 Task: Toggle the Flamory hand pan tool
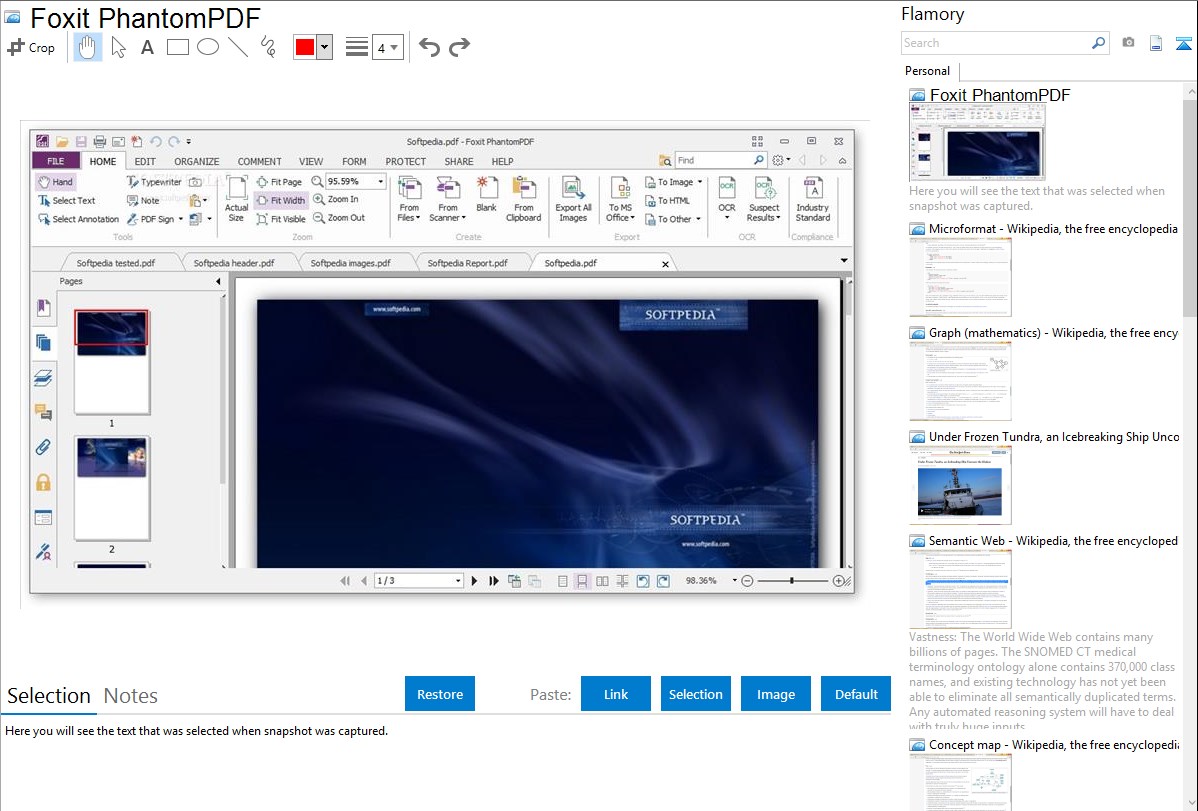pyautogui.click(x=87, y=47)
